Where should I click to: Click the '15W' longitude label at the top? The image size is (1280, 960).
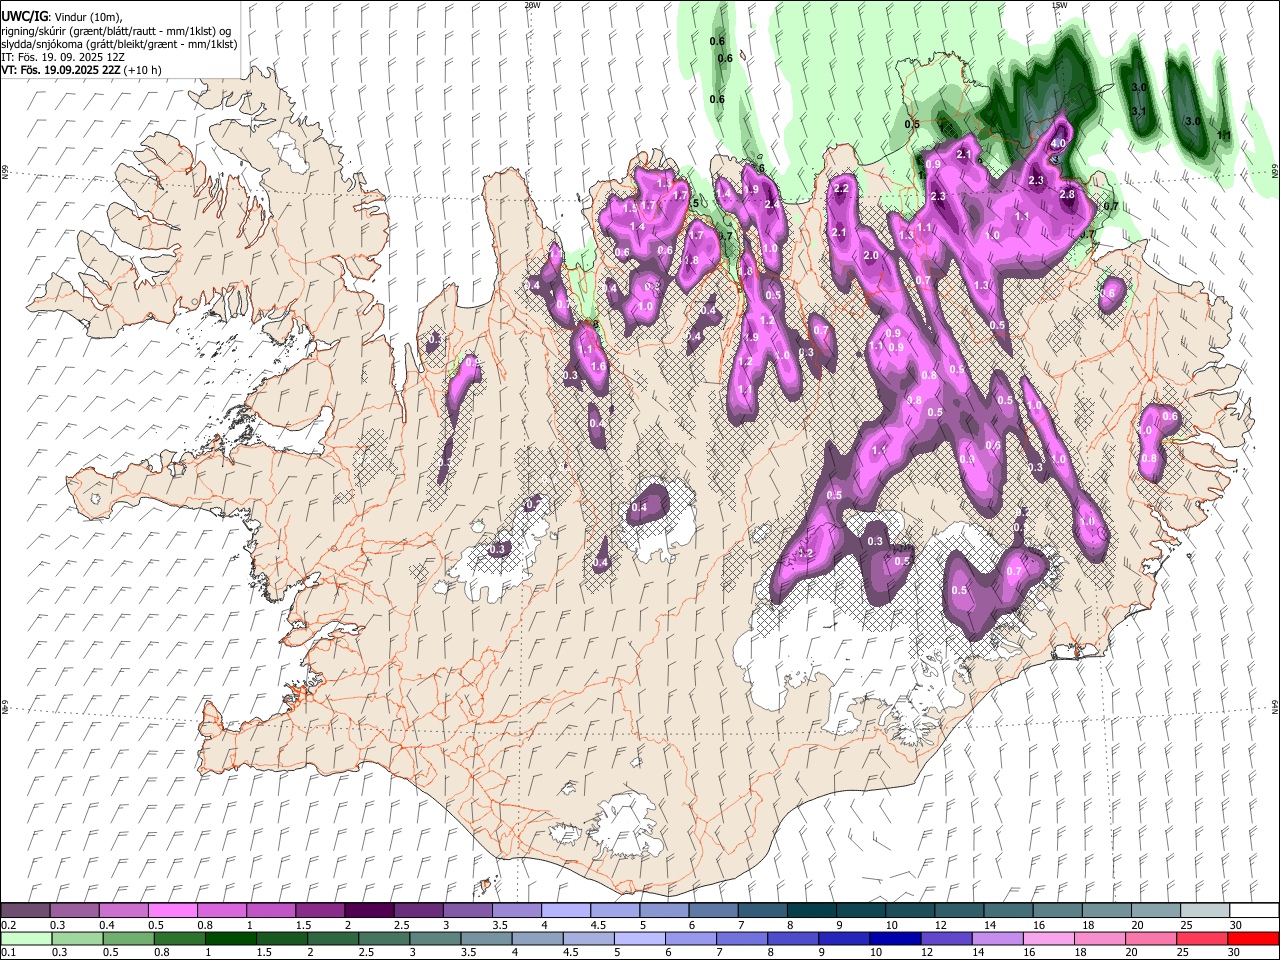point(1059,5)
